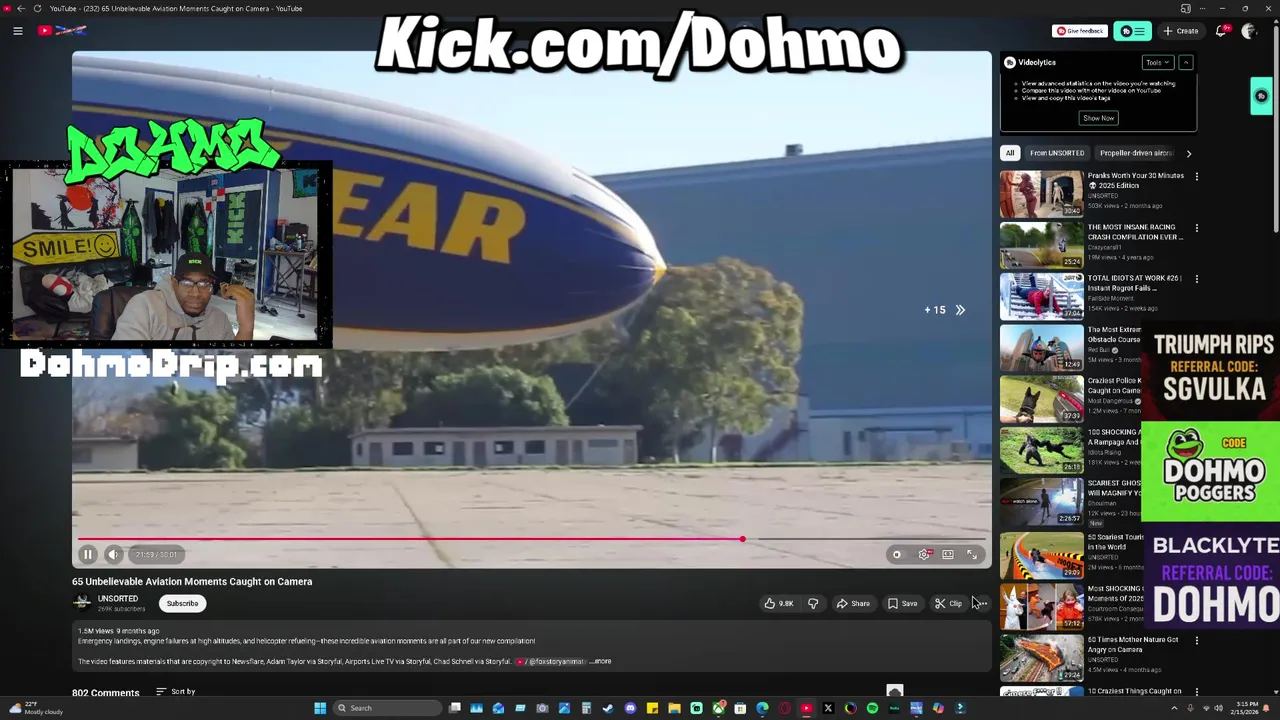
Task: Like the video (9.8K)
Action: (x=779, y=603)
